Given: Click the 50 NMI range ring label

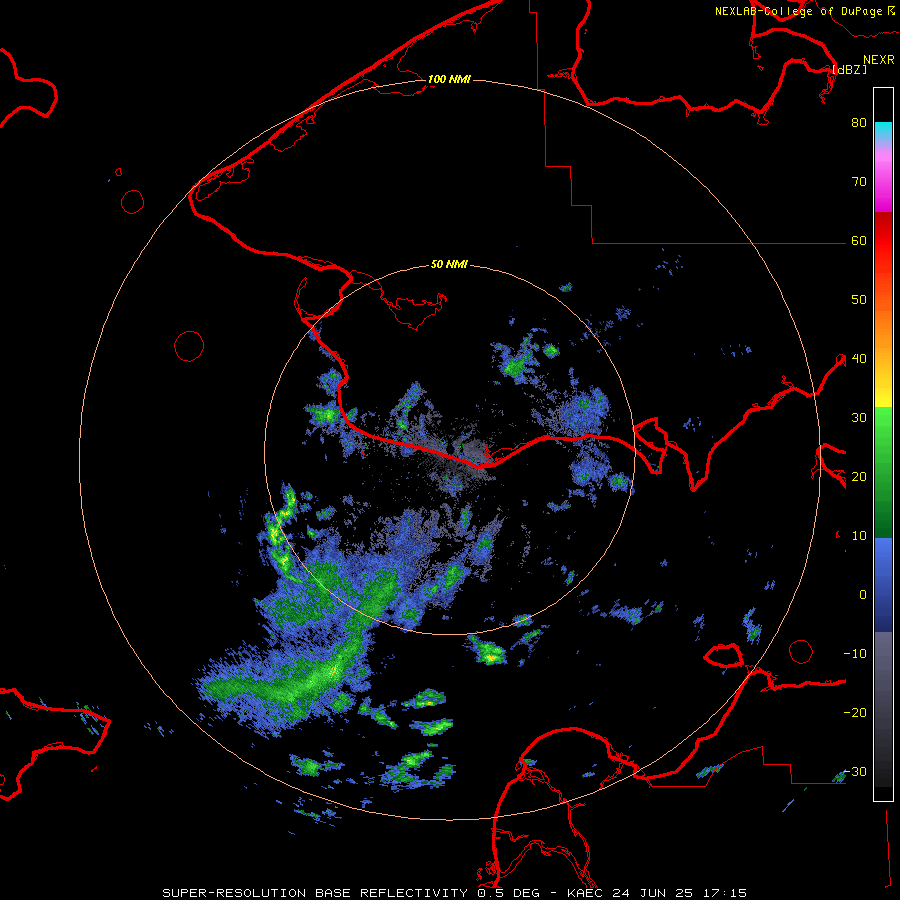Looking at the screenshot, I should (x=449, y=265).
